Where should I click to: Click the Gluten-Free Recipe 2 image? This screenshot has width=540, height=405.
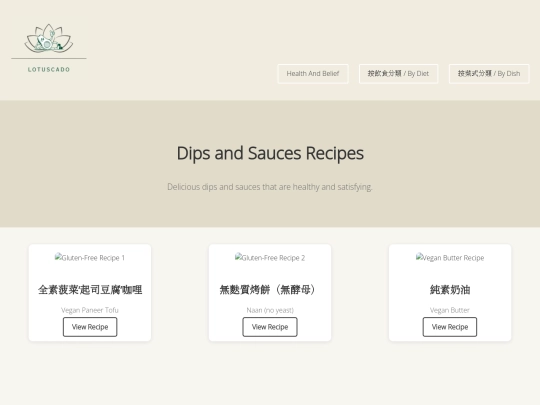270,258
